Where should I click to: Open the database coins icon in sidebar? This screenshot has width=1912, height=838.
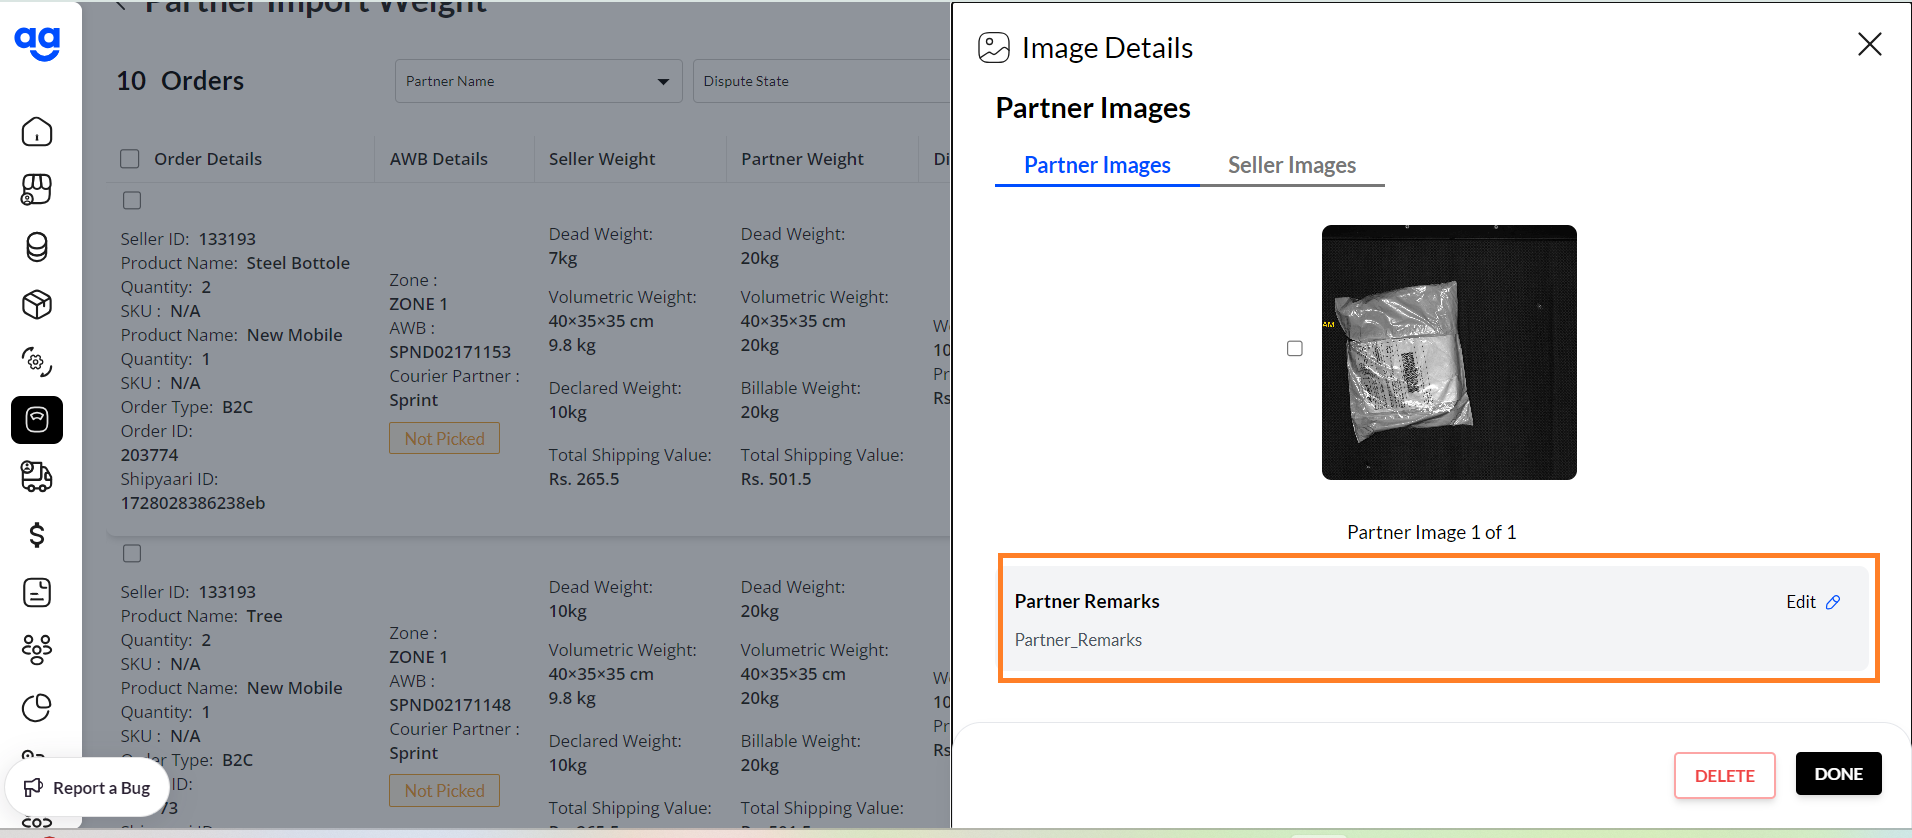(37, 247)
